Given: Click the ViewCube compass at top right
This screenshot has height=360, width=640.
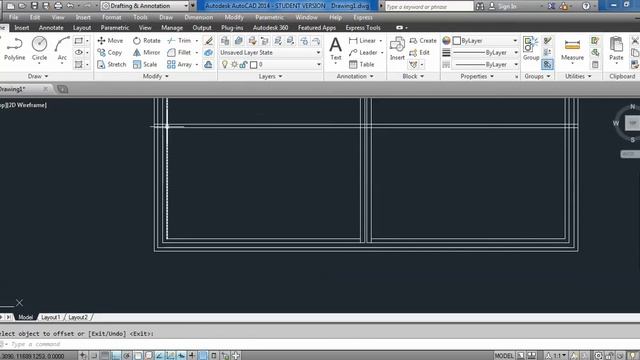Looking at the screenshot, I should coord(630,123).
